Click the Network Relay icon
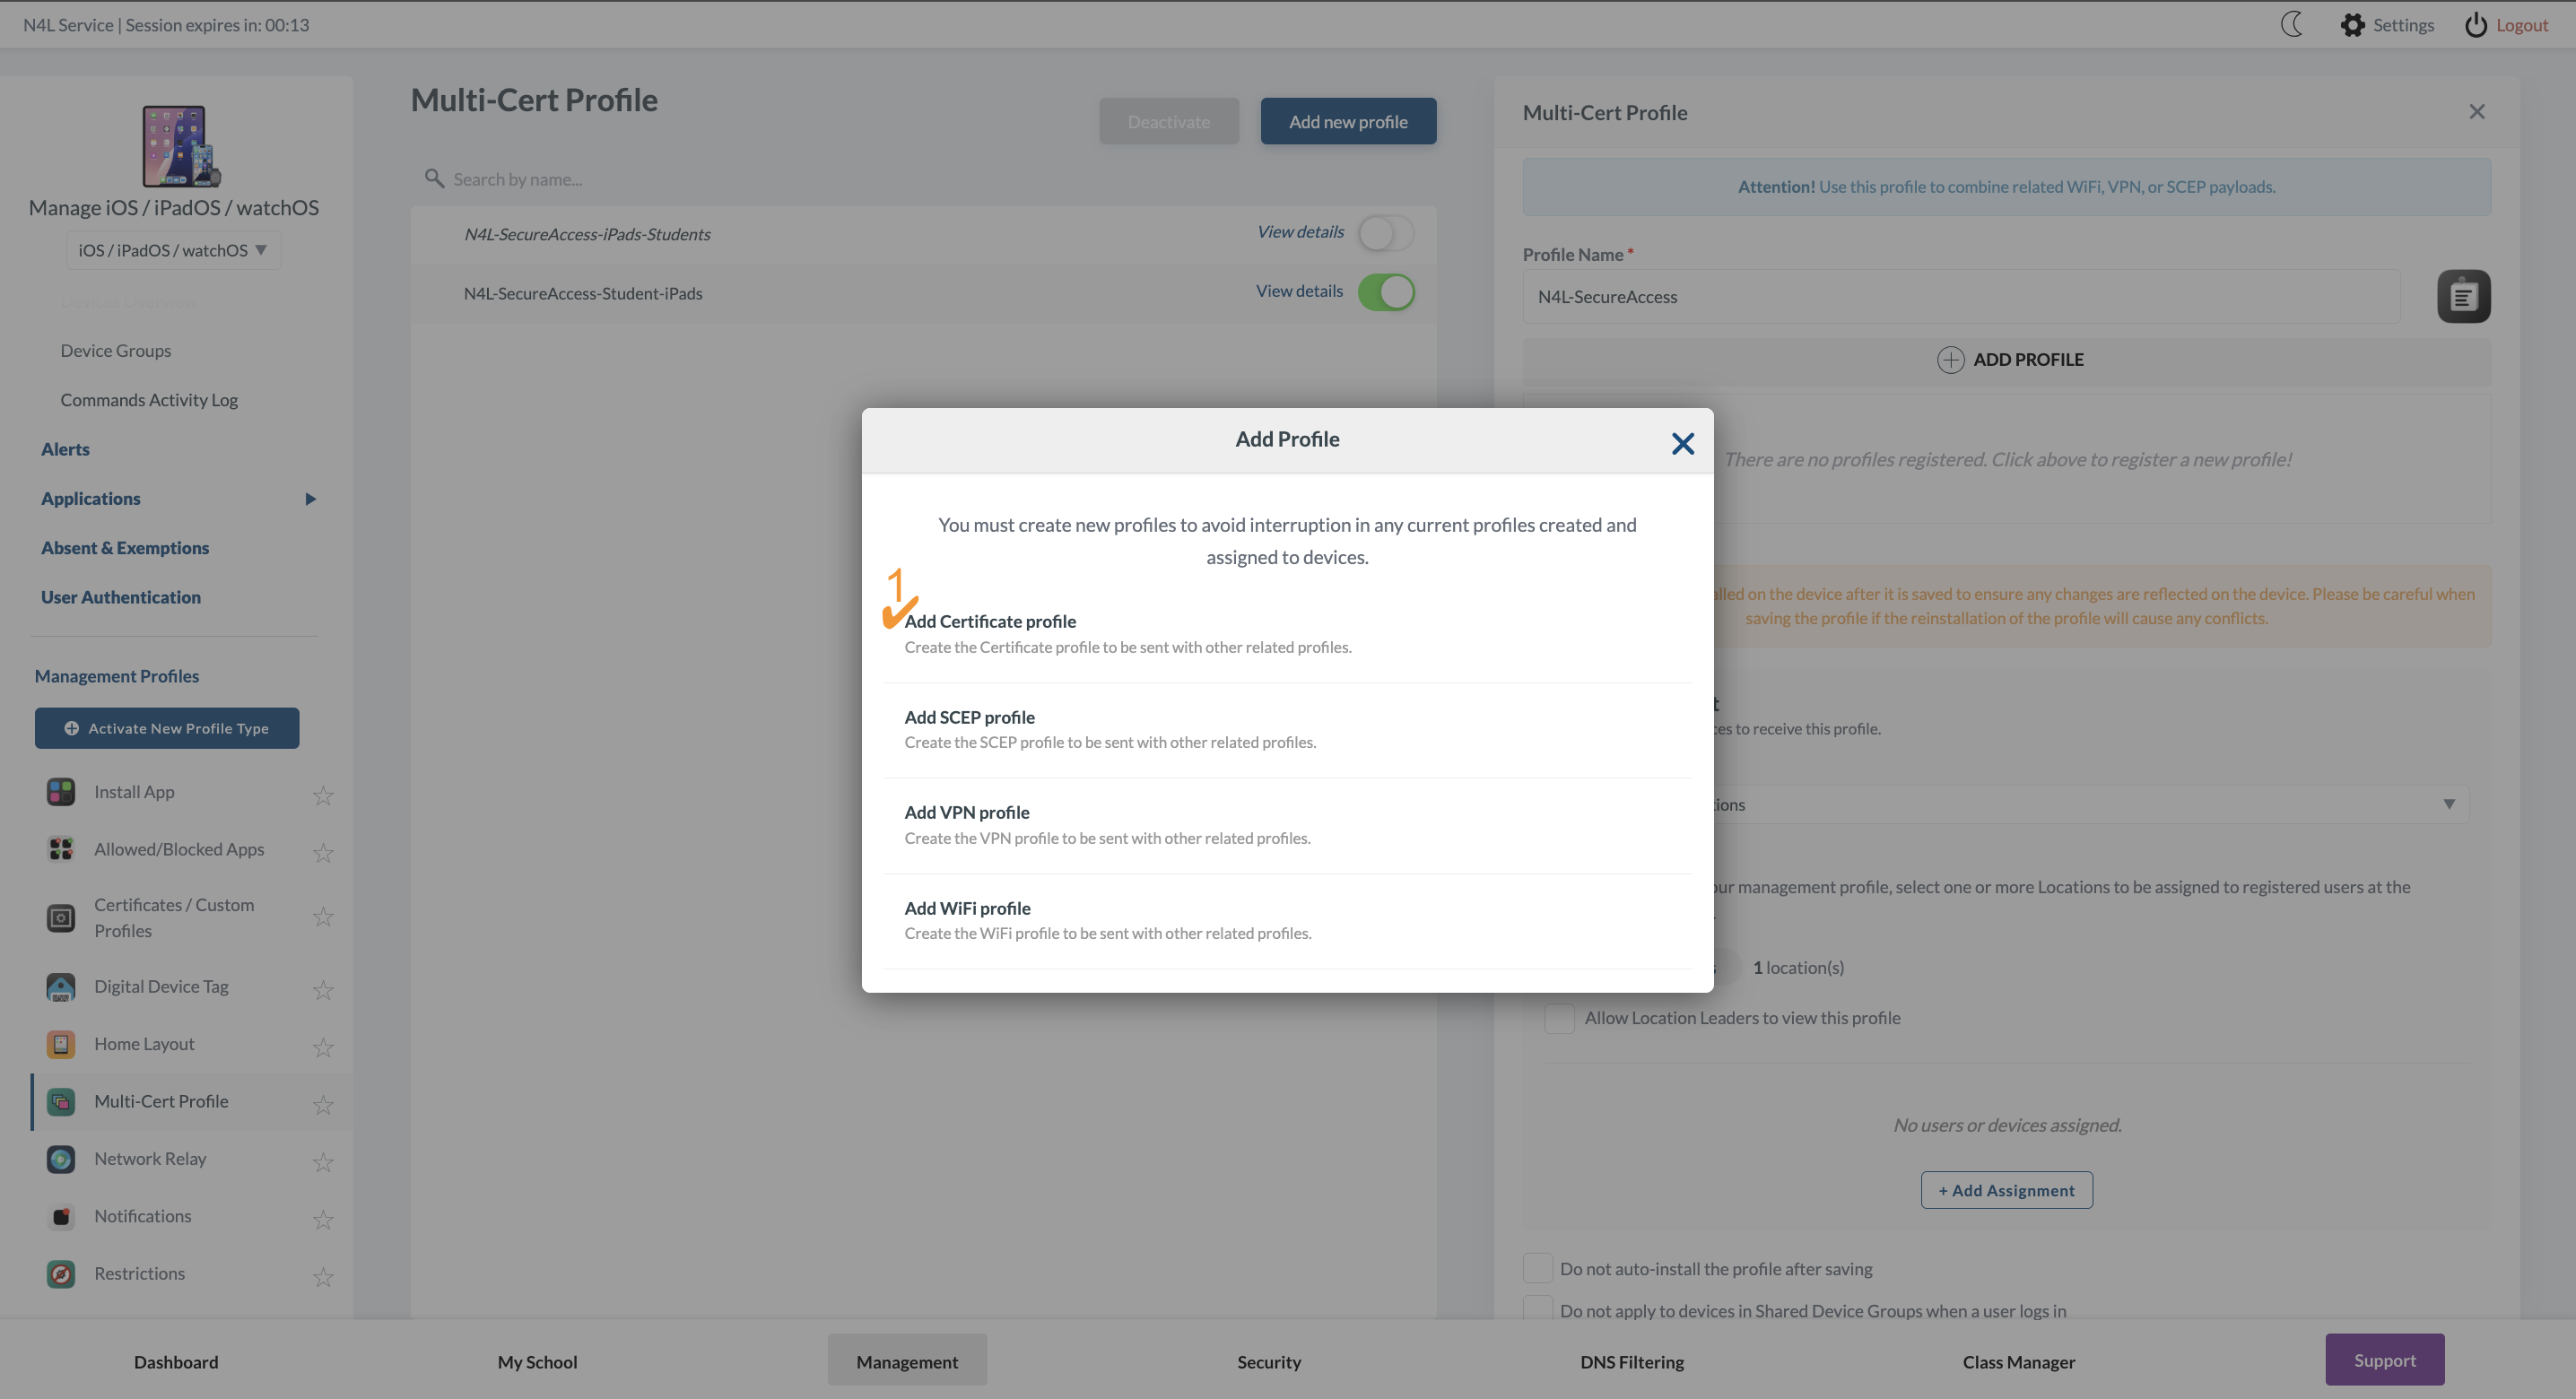The width and height of the screenshot is (2576, 1399). [61, 1159]
